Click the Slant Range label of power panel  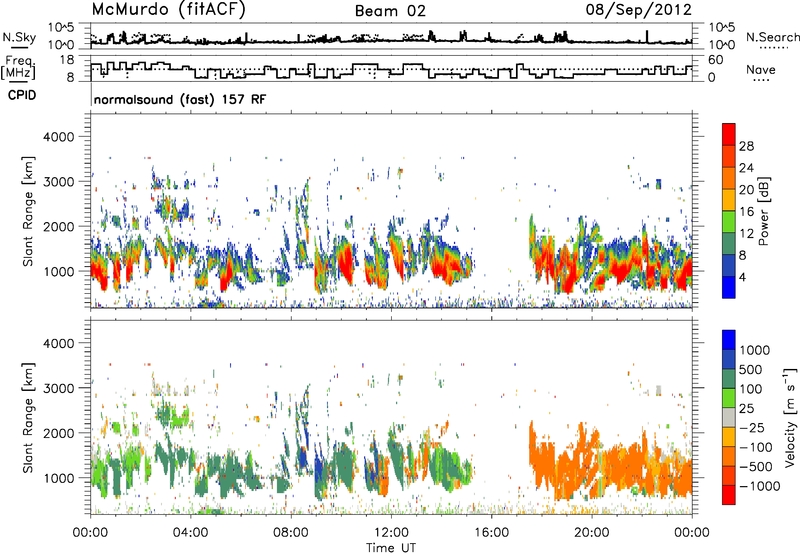coord(28,211)
